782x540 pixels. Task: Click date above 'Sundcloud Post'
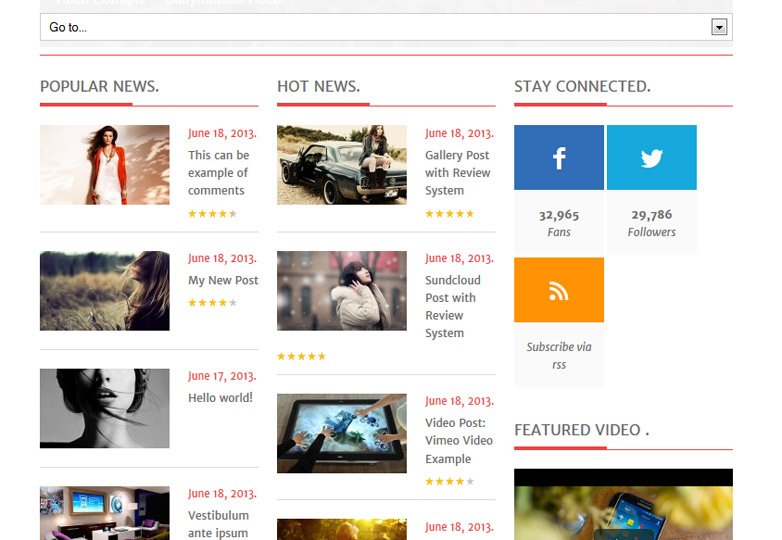tap(459, 258)
